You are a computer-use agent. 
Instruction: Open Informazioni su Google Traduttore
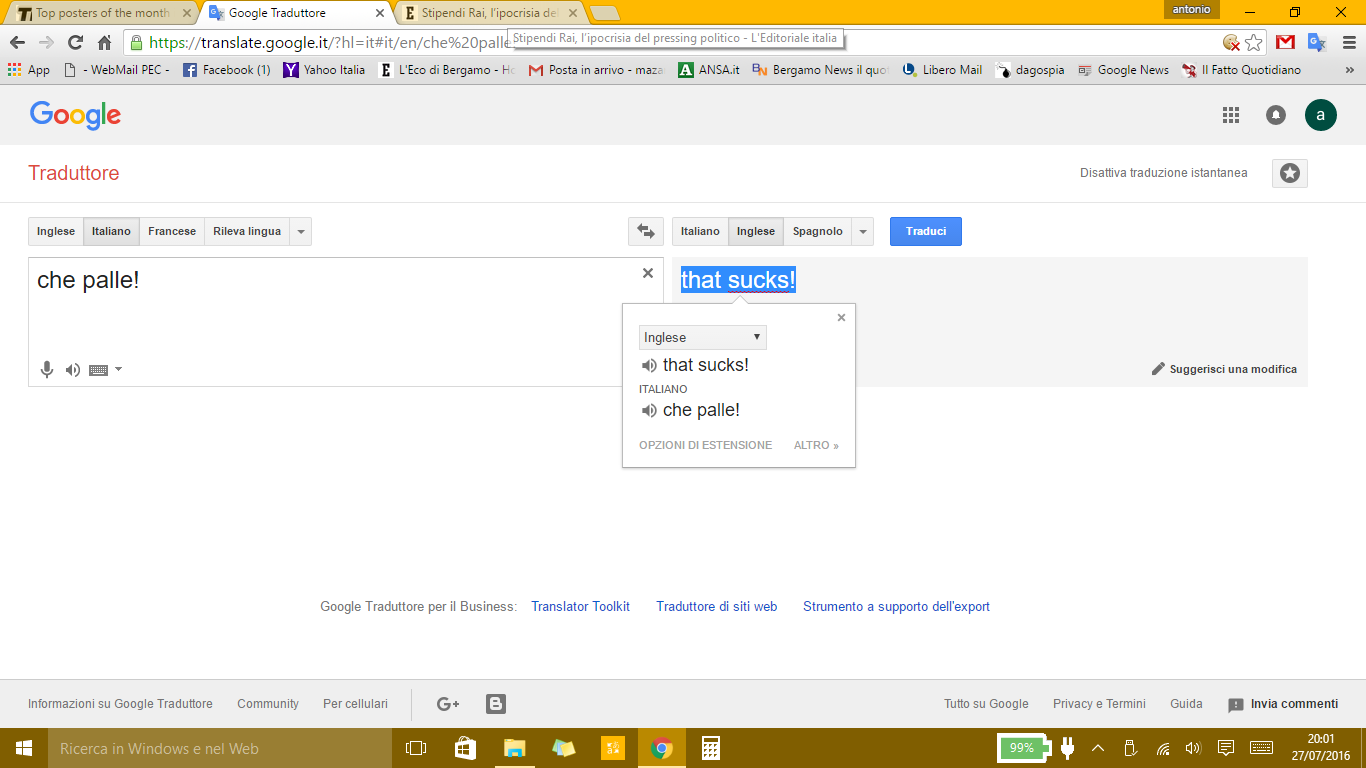120,704
